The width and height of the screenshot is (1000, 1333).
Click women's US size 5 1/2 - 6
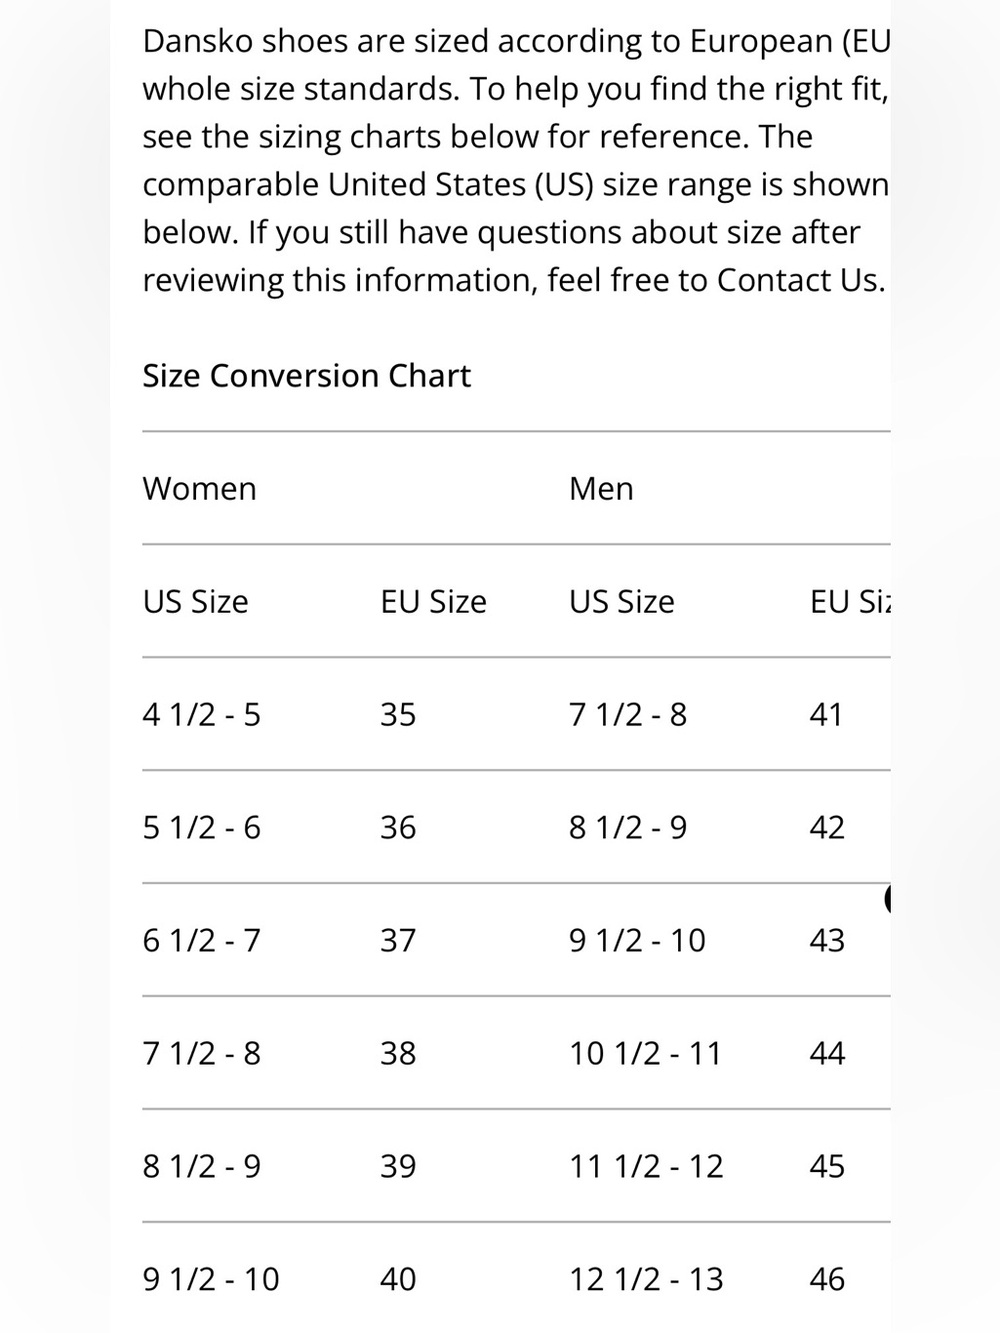tap(202, 828)
